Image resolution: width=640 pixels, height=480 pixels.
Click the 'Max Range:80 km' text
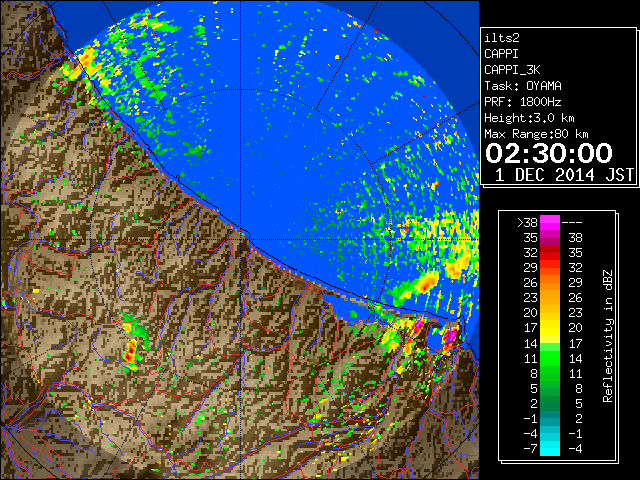coord(536,134)
